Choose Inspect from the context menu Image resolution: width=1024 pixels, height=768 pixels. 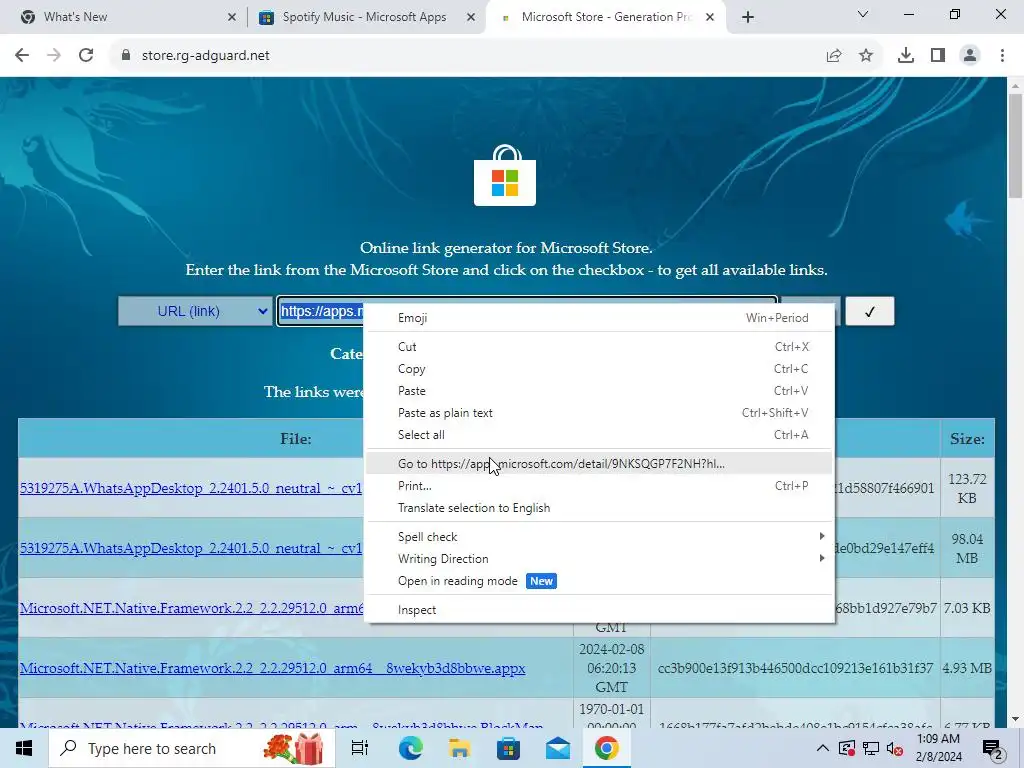point(600,610)
